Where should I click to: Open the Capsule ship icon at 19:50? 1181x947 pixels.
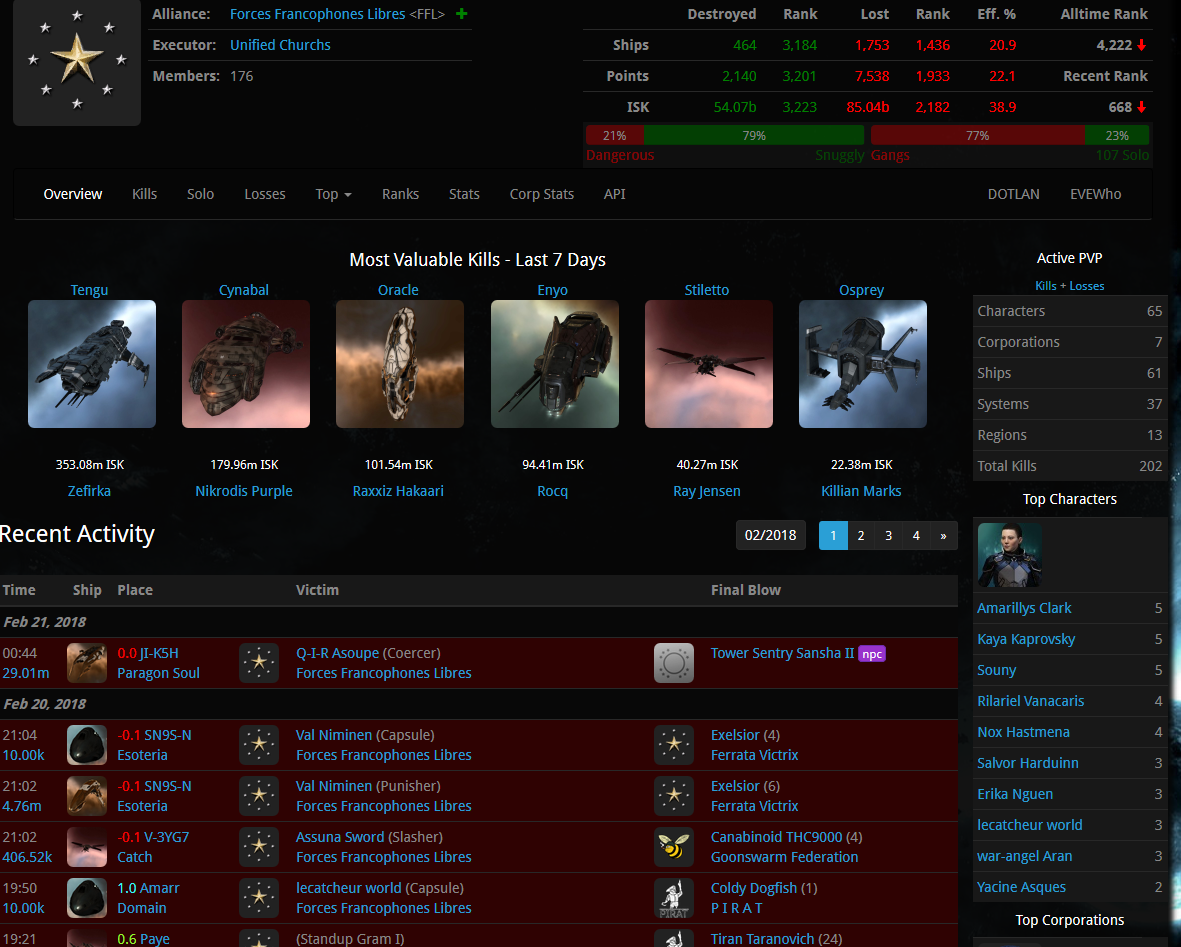pyautogui.click(x=87, y=898)
